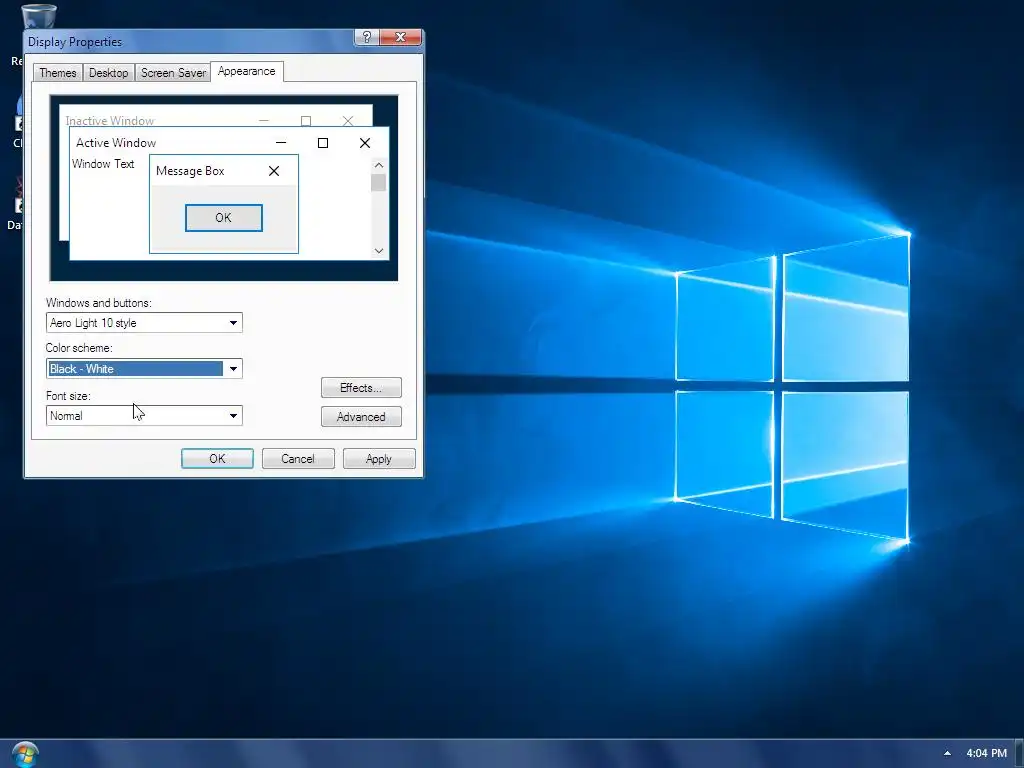Click the Active Window title bar in preview
The width and height of the screenshot is (1024, 768).
pyautogui.click(x=229, y=143)
